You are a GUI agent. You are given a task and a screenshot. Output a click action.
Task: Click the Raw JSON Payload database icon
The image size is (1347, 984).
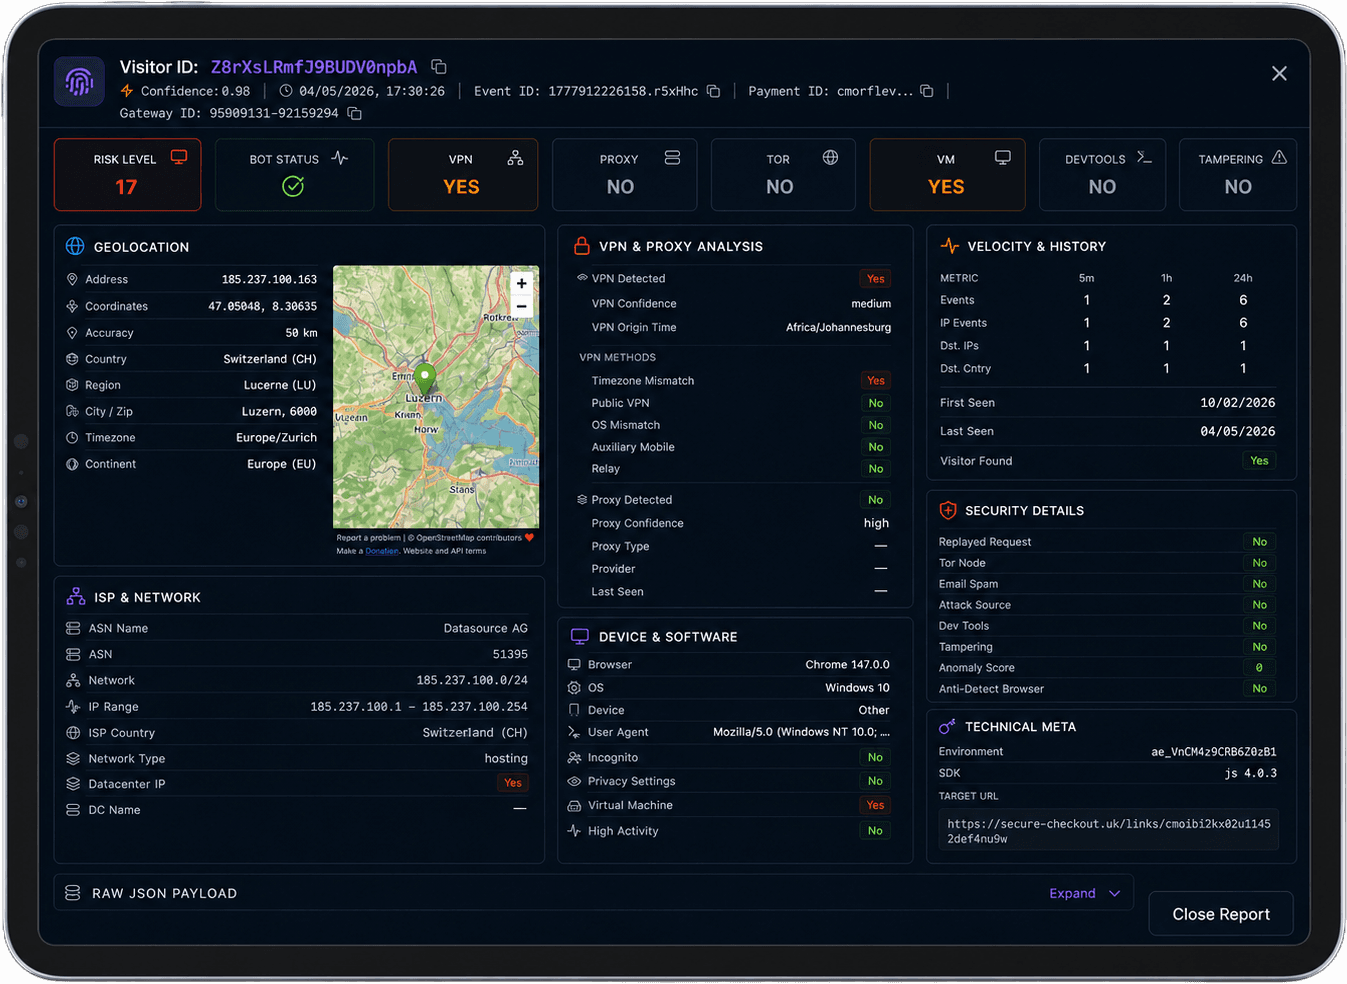[x=73, y=893]
